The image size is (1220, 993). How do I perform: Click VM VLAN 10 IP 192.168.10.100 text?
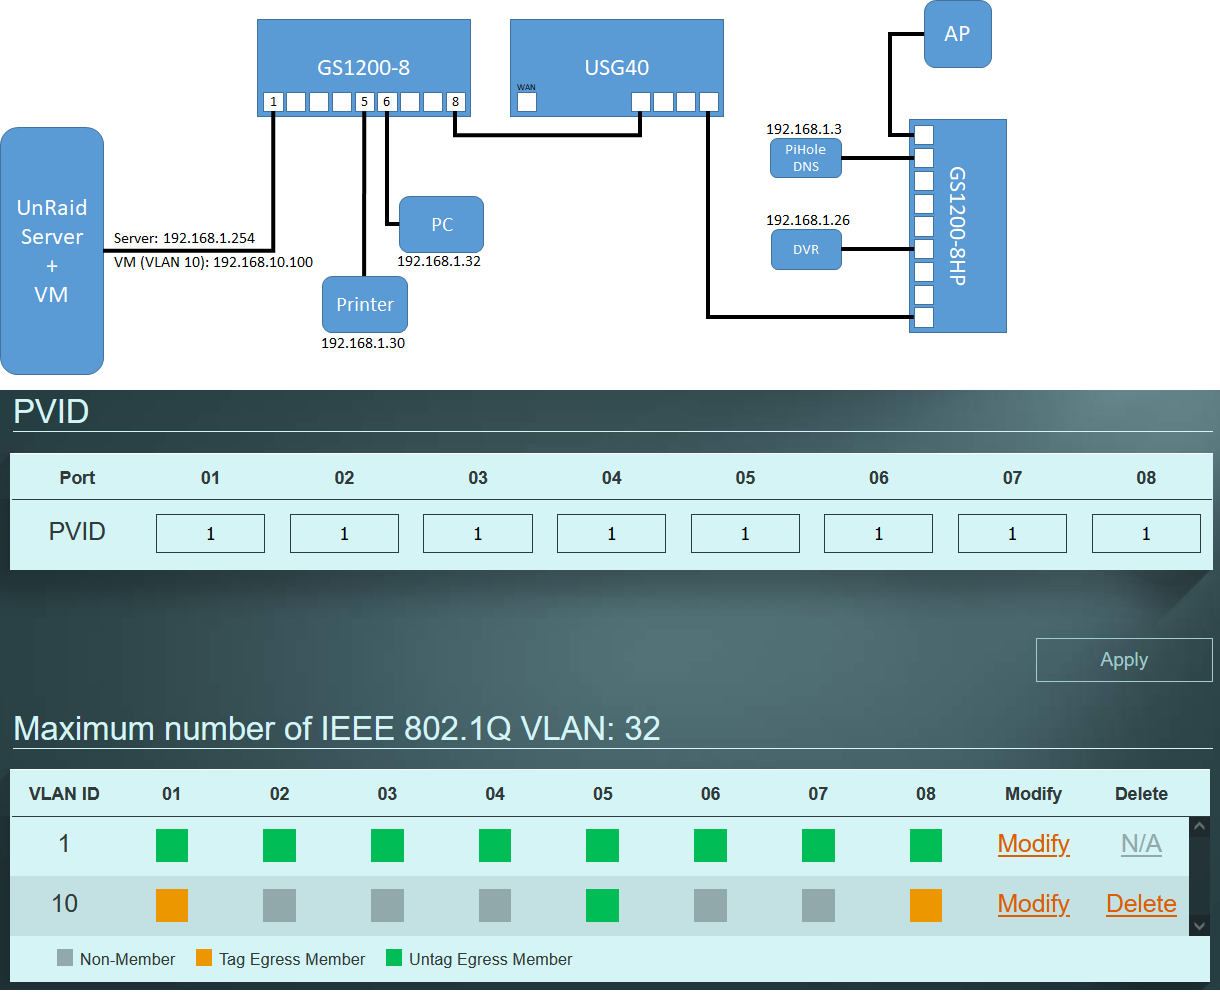point(213,262)
